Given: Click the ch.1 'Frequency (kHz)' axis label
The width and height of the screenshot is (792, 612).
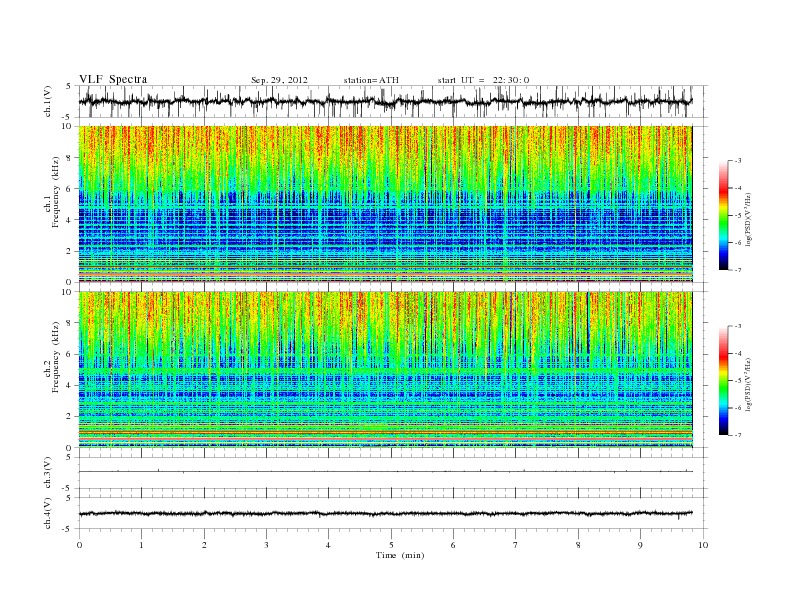Looking at the screenshot, I should [x=56, y=192].
